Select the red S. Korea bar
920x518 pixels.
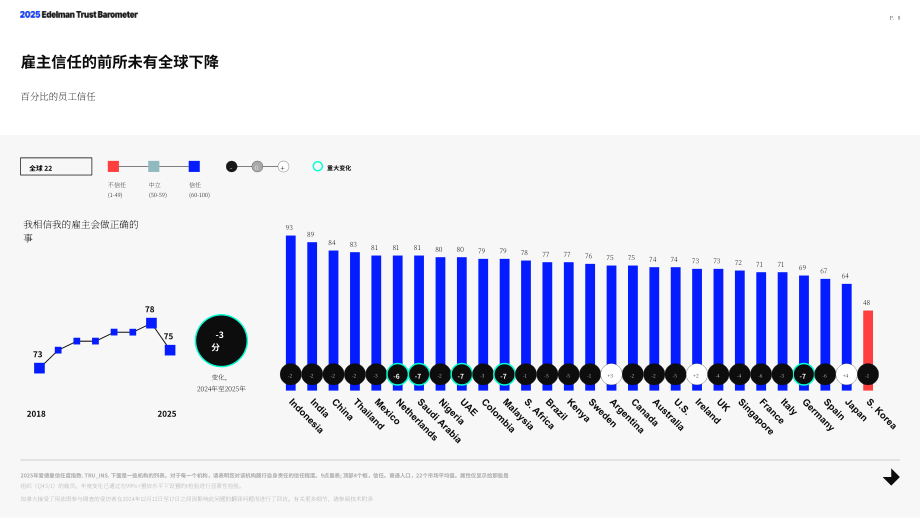[868, 350]
